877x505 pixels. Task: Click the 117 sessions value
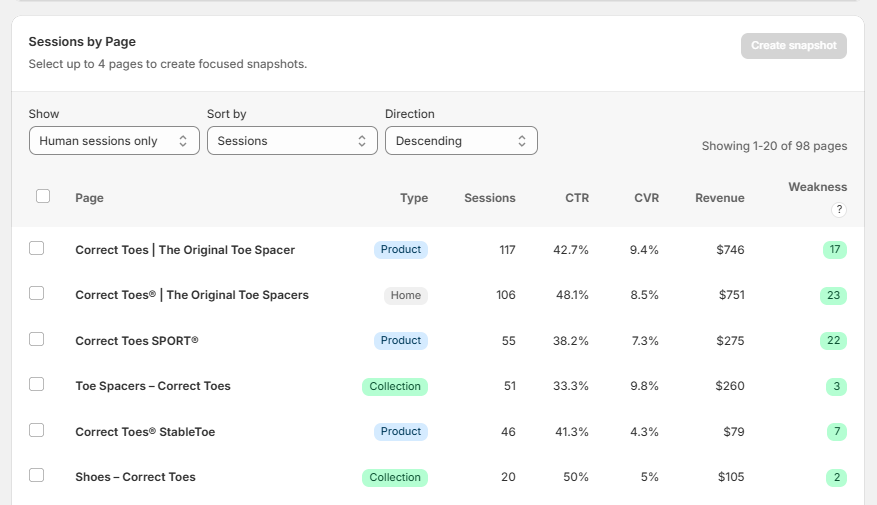click(x=507, y=250)
